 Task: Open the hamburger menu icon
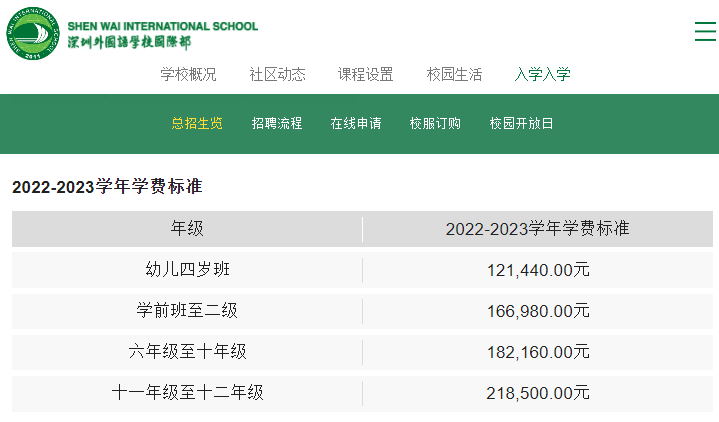(x=705, y=31)
